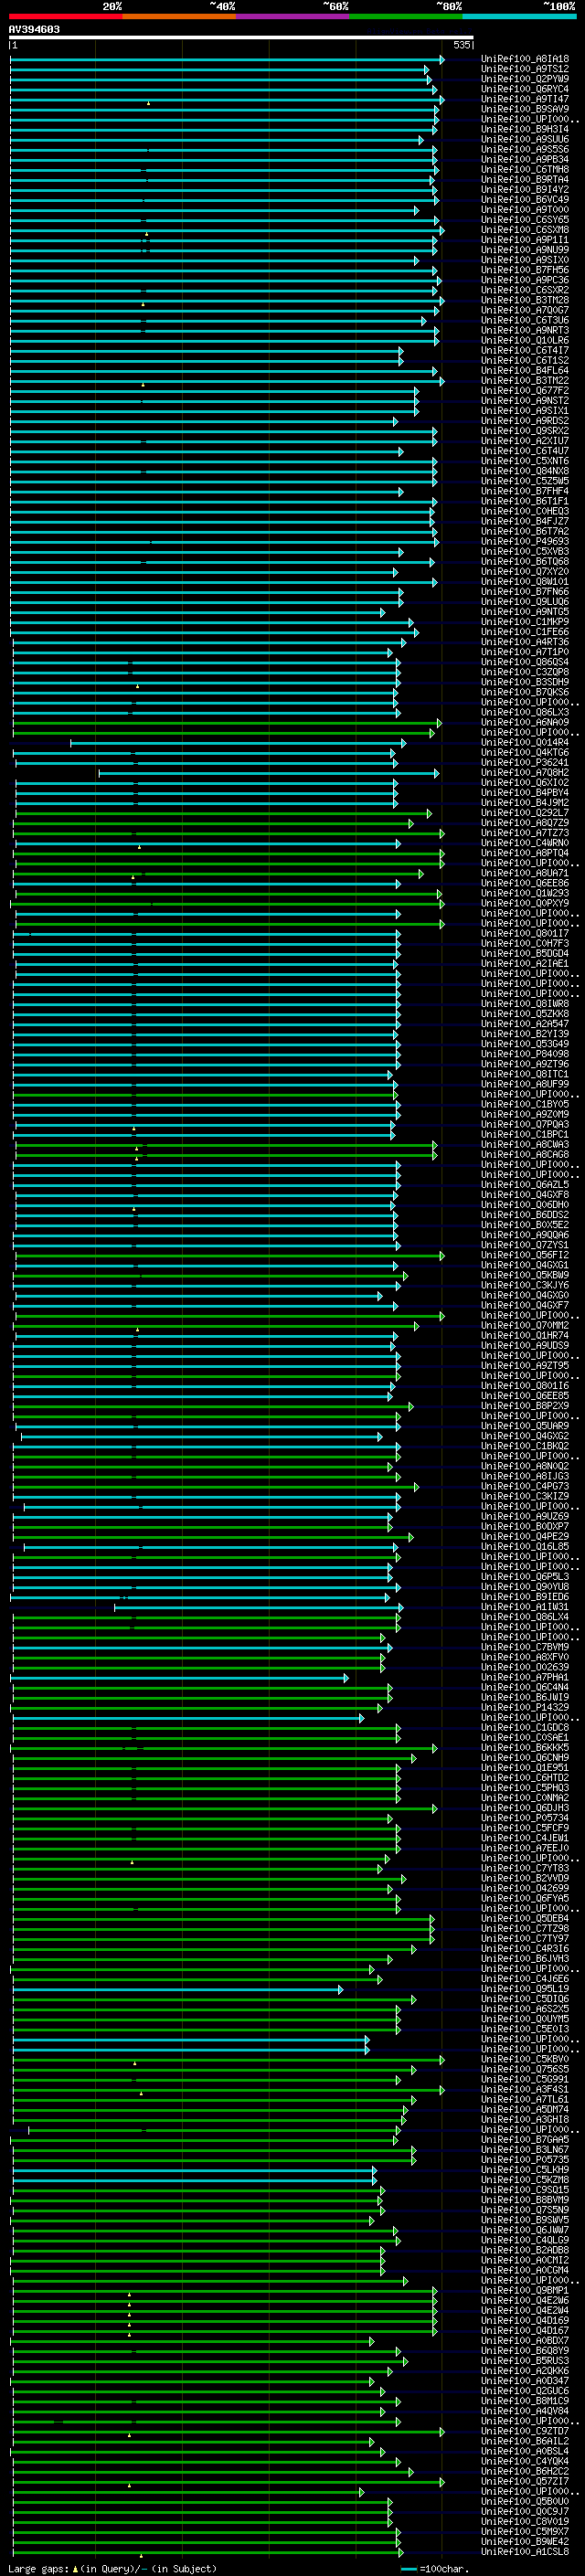This screenshot has width=585, height=2576.
Task: Select hit UniRef100_Q014R4
Action: click(x=525, y=742)
